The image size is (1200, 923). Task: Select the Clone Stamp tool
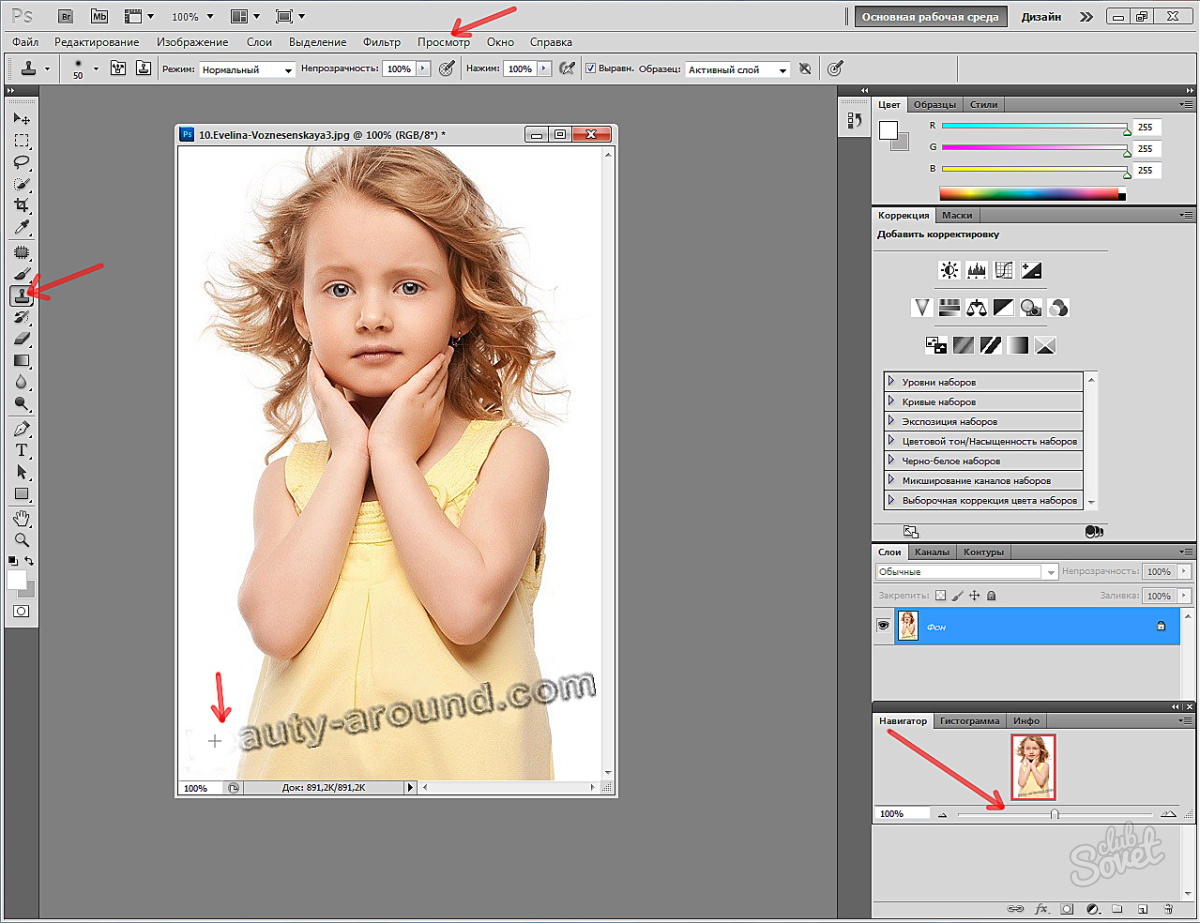21,296
